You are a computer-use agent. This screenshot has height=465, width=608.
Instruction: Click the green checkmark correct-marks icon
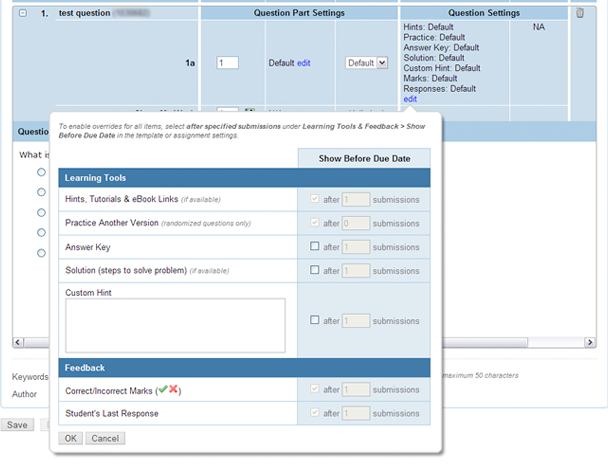point(163,389)
